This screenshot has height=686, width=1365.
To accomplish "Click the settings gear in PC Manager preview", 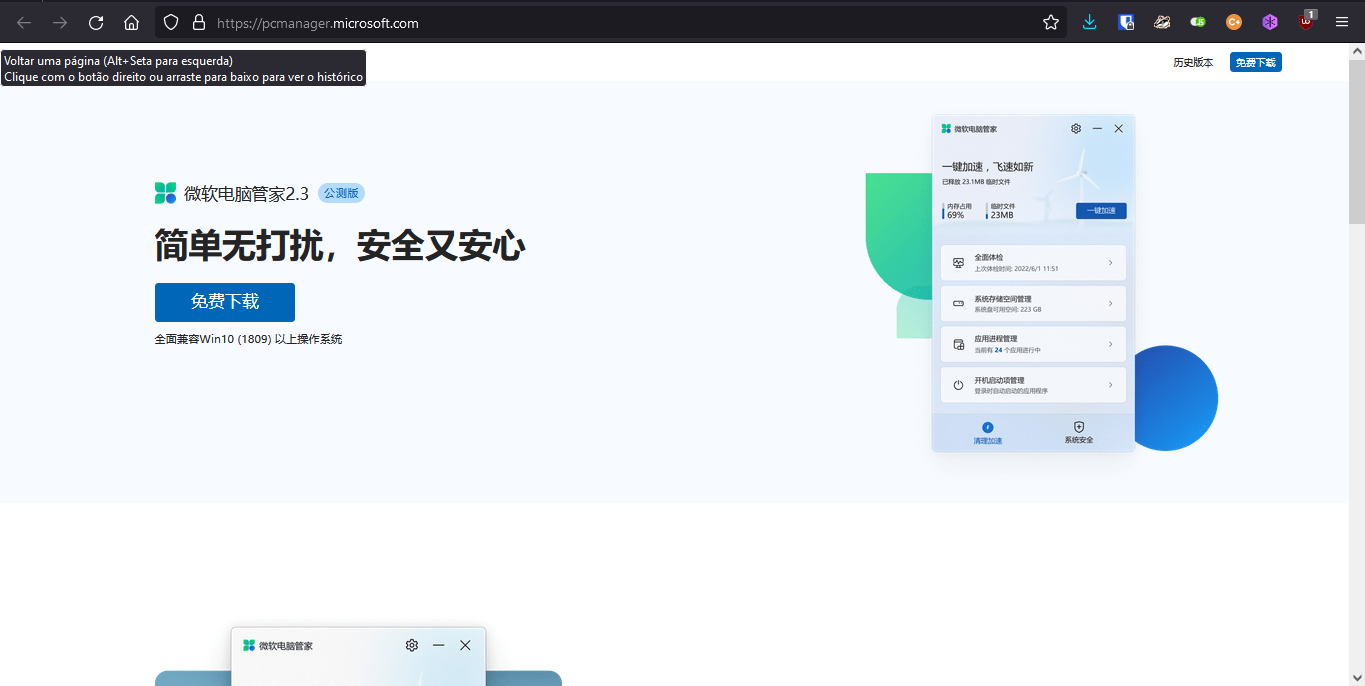I will [x=1076, y=129].
